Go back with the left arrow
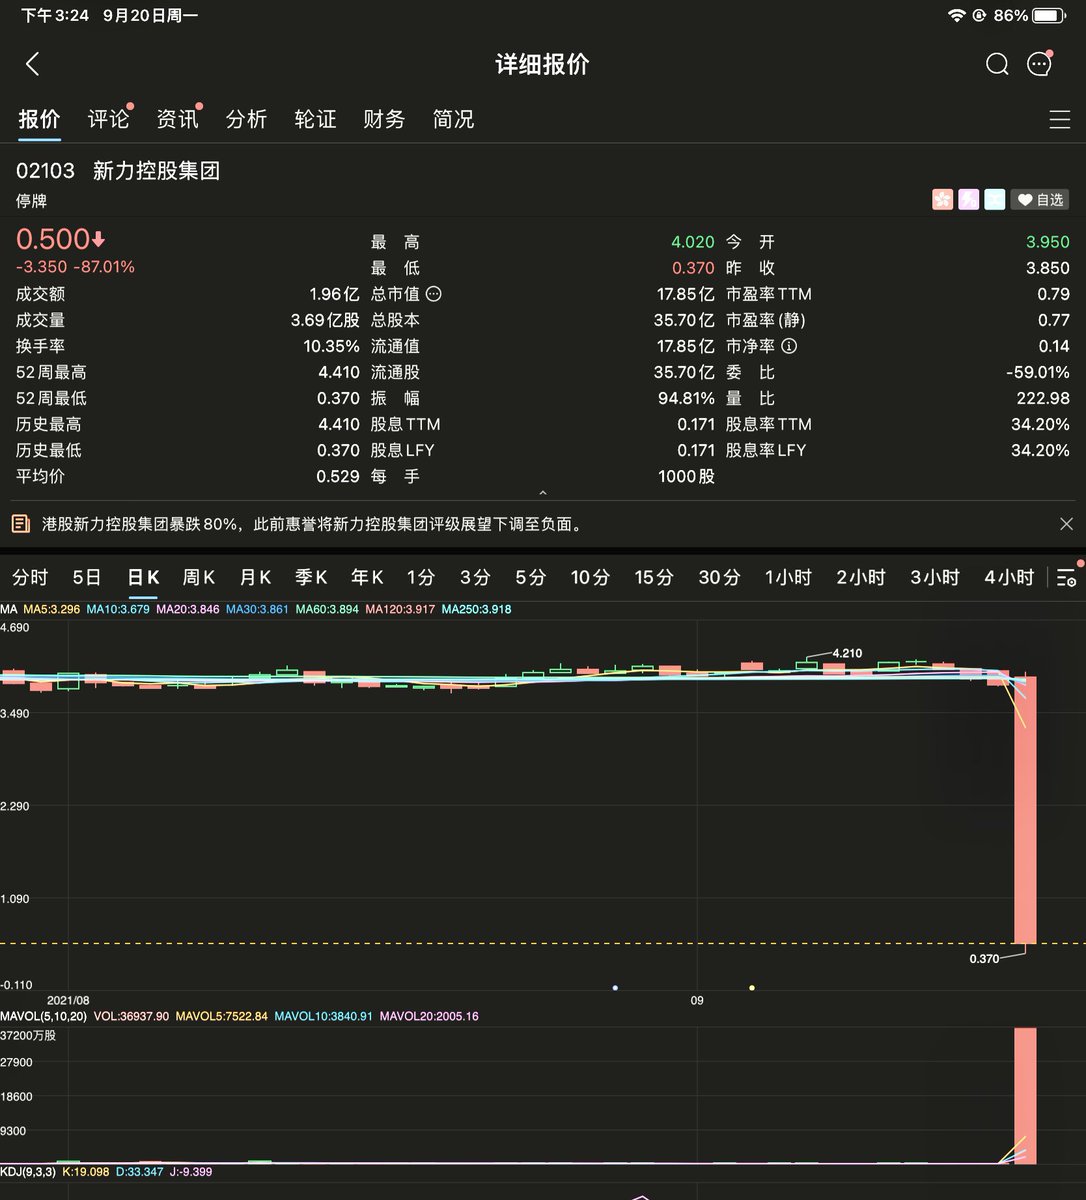The width and height of the screenshot is (1086, 1200). (32, 64)
